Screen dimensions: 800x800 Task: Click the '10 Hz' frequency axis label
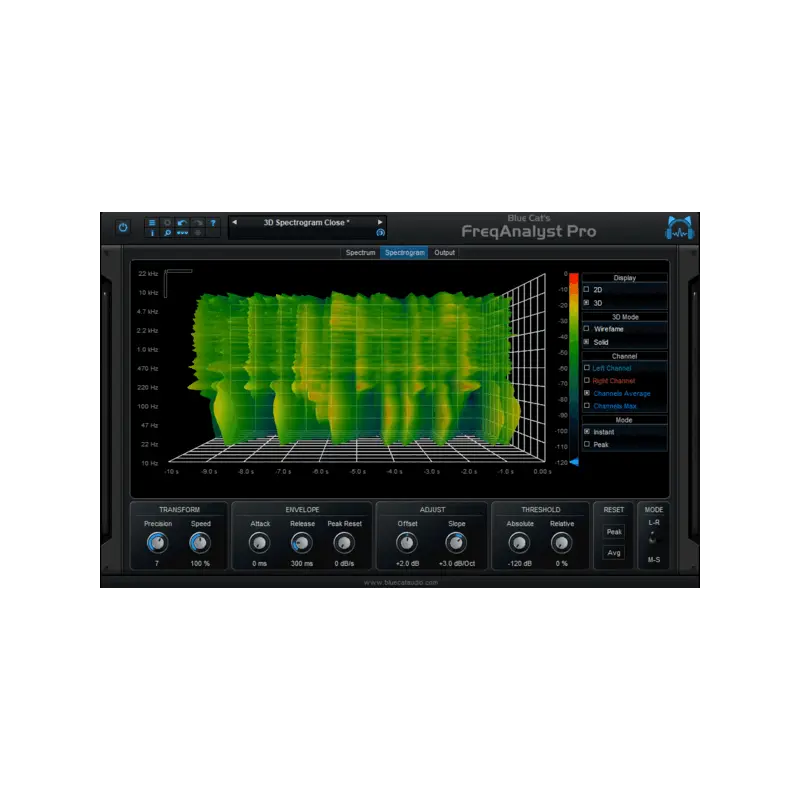click(149, 463)
